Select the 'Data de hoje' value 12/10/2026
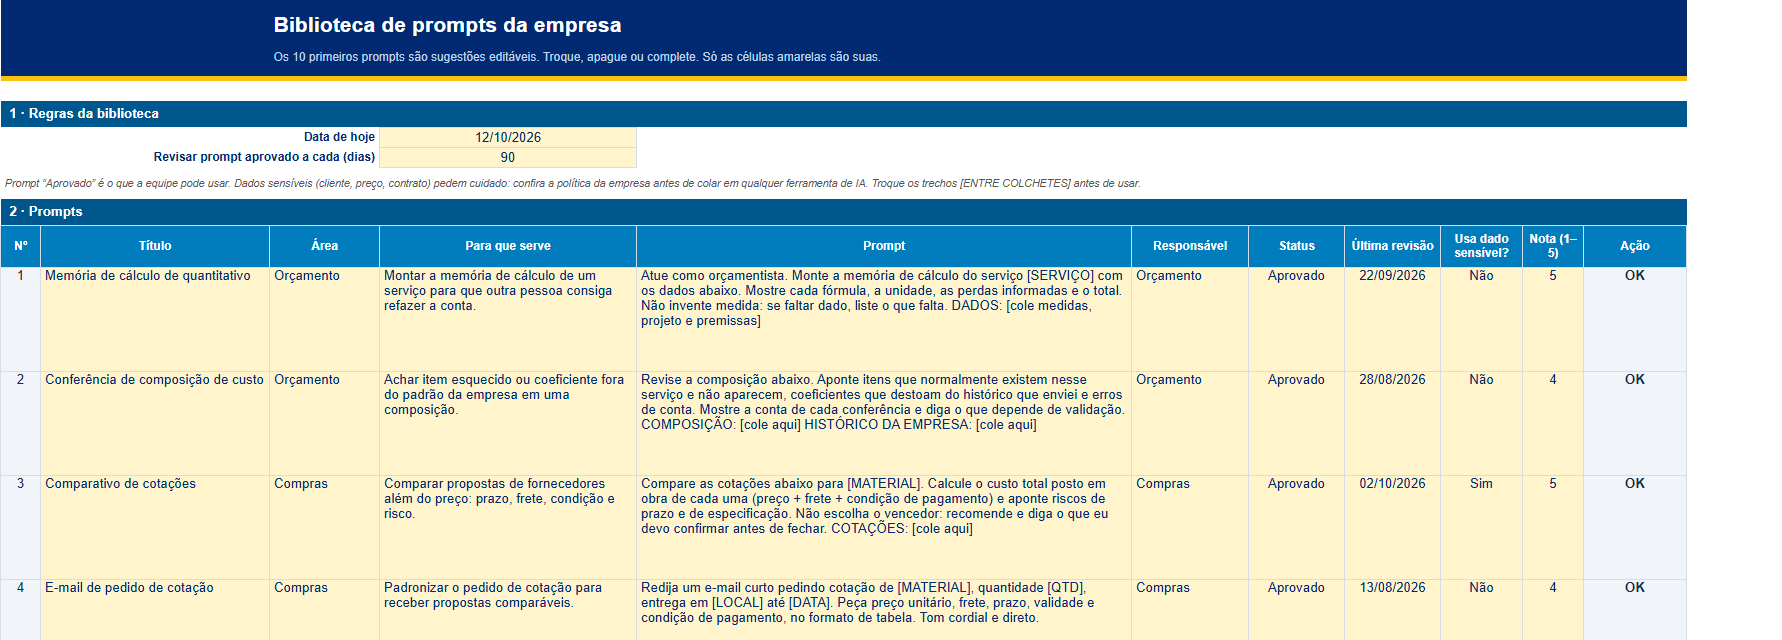This screenshot has width=1782, height=640. [x=508, y=137]
